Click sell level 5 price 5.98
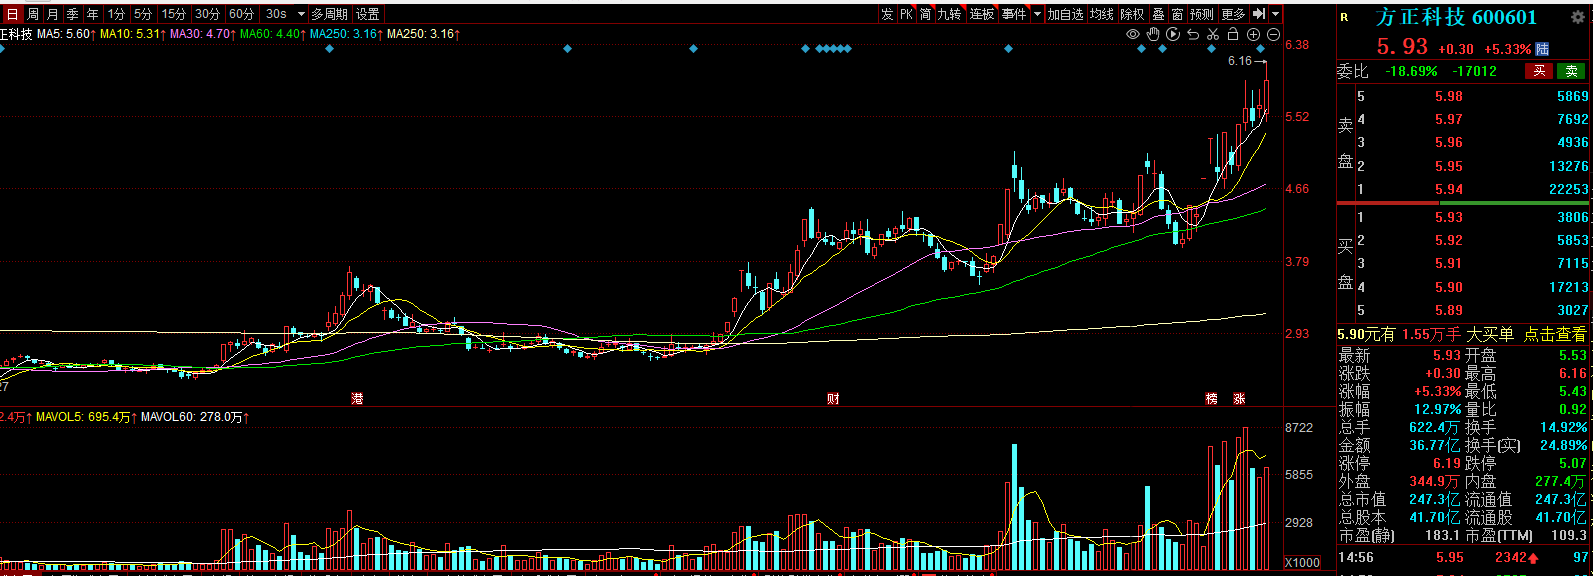 (1448, 96)
